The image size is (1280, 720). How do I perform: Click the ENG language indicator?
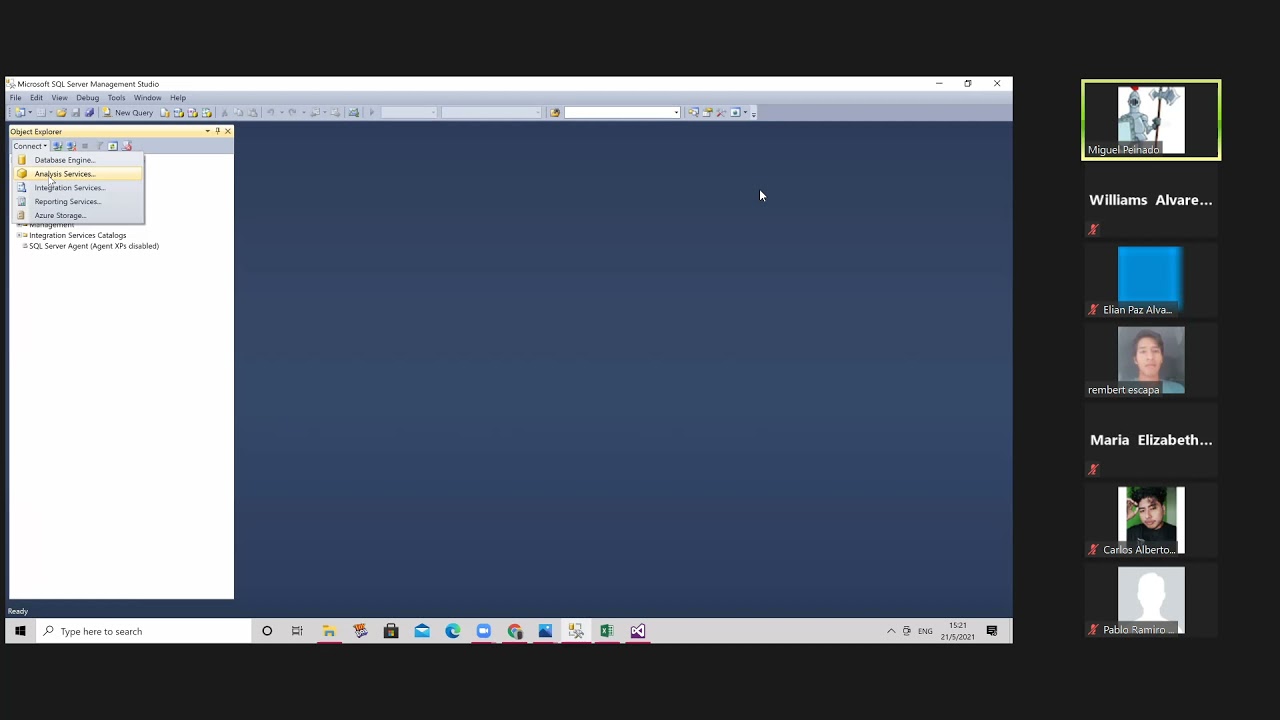pyautogui.click(x=925, y=631)
